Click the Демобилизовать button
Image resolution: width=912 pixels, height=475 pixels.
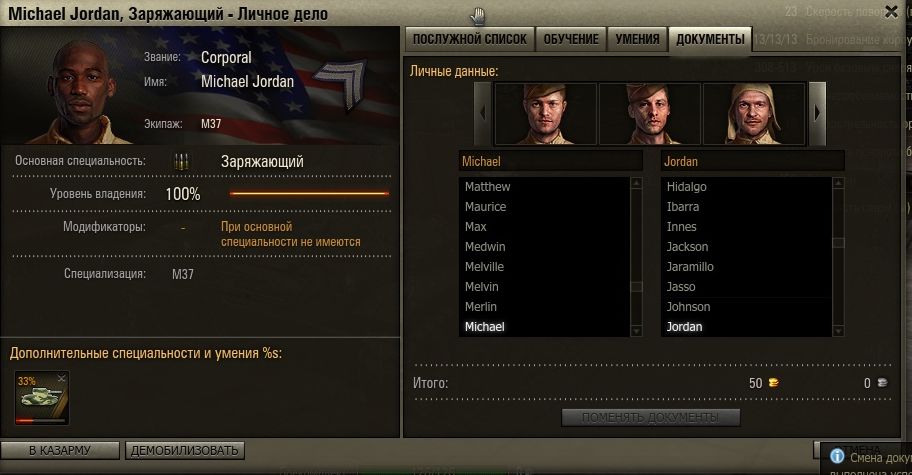tap(184, 451)
